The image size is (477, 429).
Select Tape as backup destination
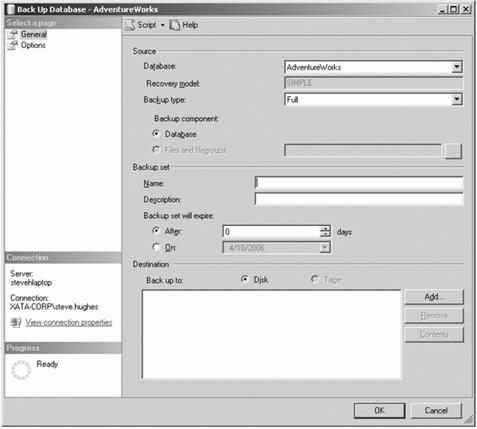point(314,279)
